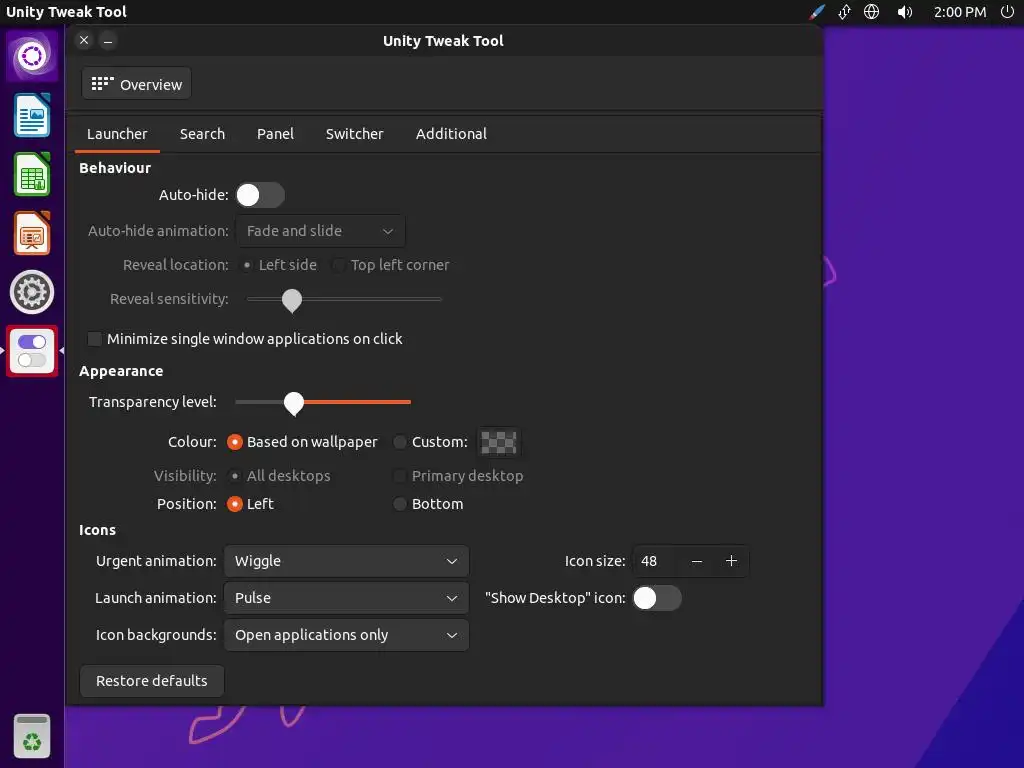
Task: Toggle the "Show Desktop" icon switch
Action: tap(657, 598)
